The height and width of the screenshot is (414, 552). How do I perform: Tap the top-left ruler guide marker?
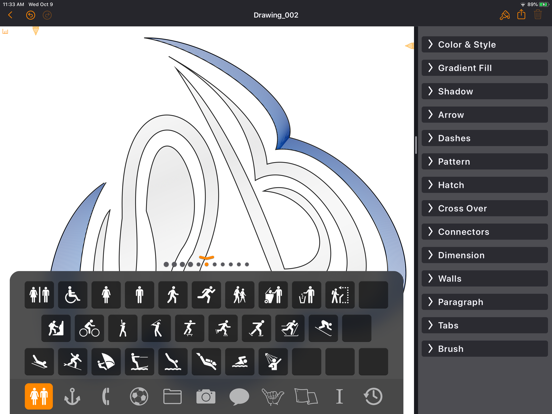[x=5, y=32]
